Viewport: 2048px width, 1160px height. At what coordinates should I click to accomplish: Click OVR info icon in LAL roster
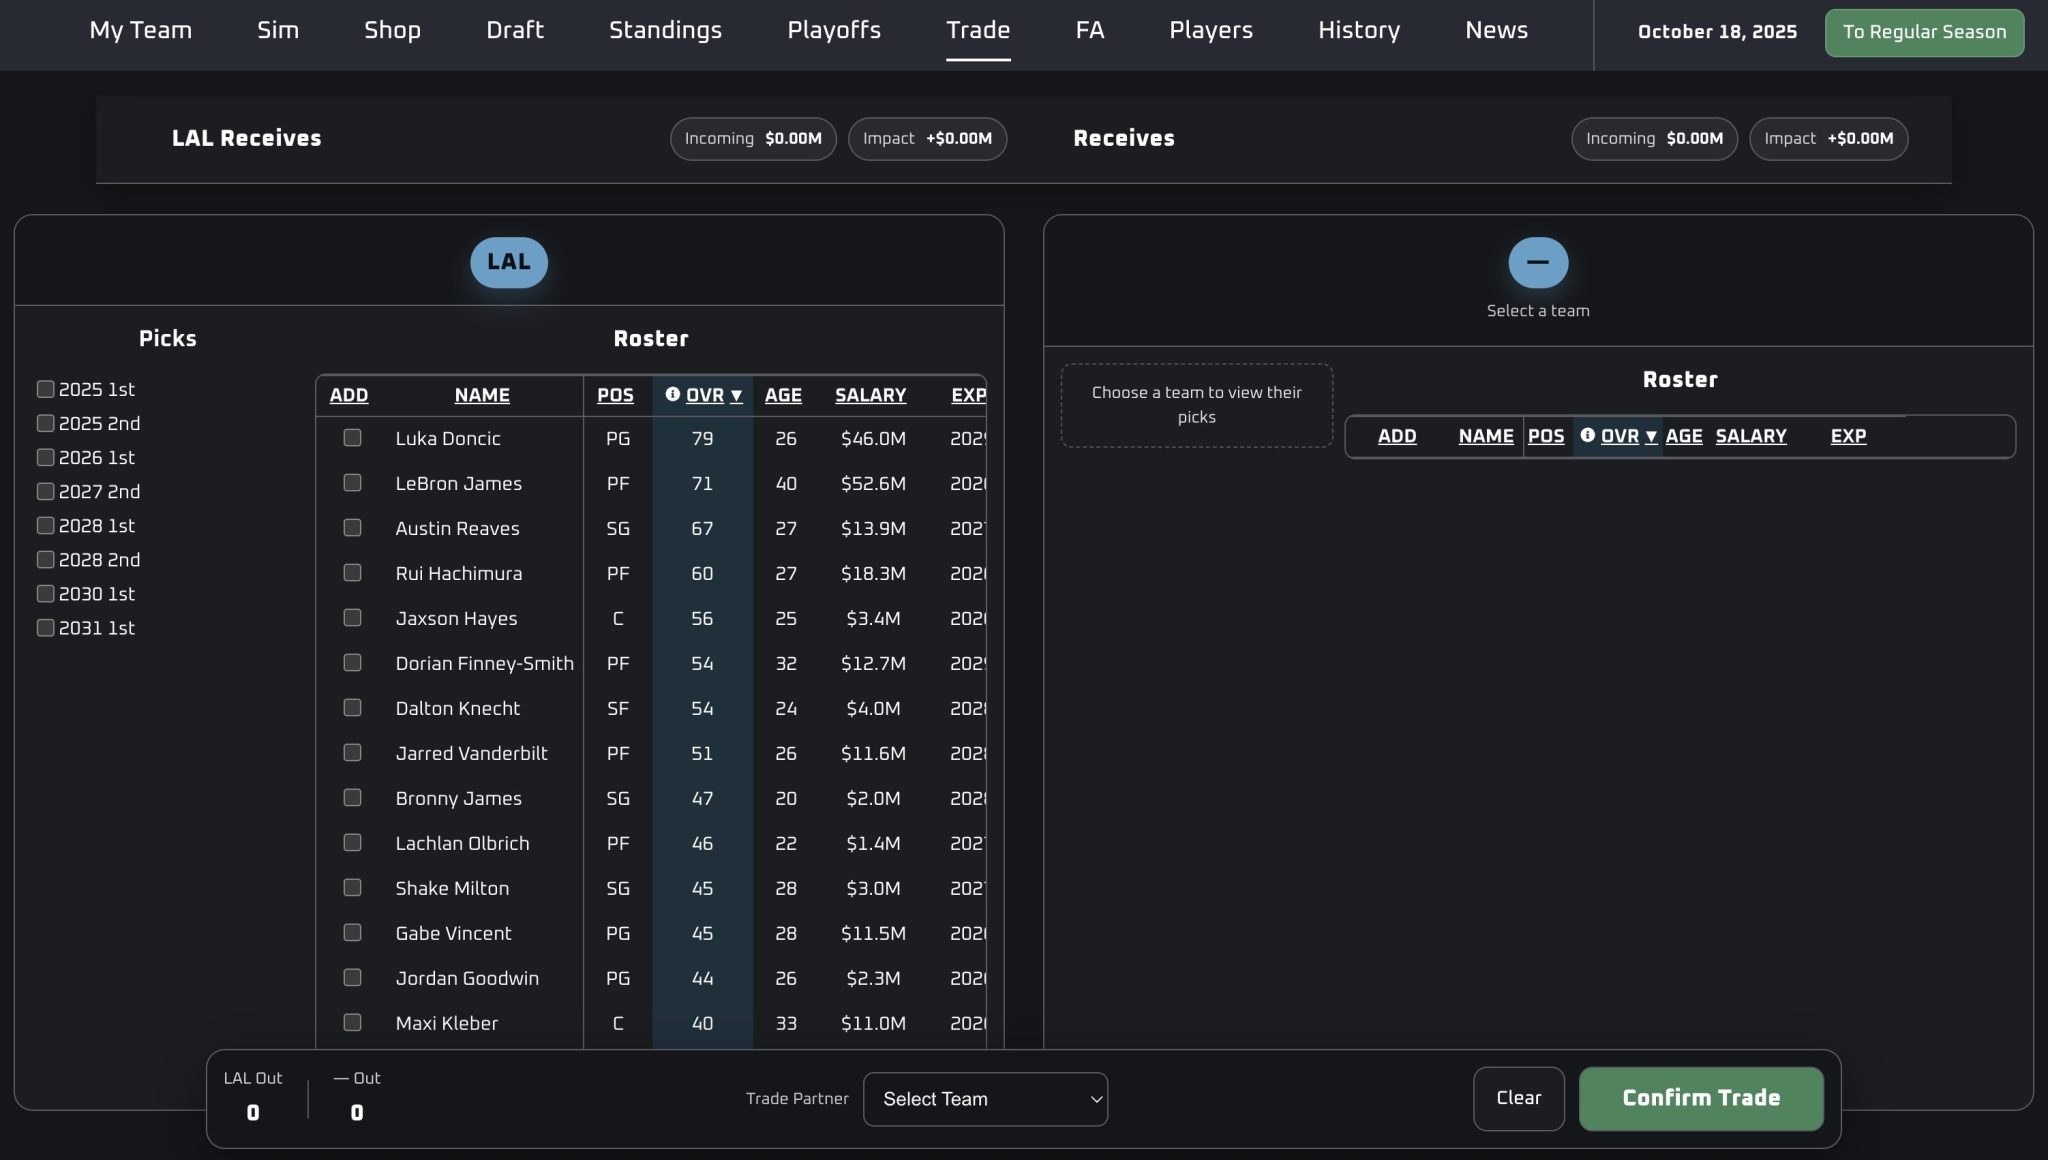(x=673, y=395)
